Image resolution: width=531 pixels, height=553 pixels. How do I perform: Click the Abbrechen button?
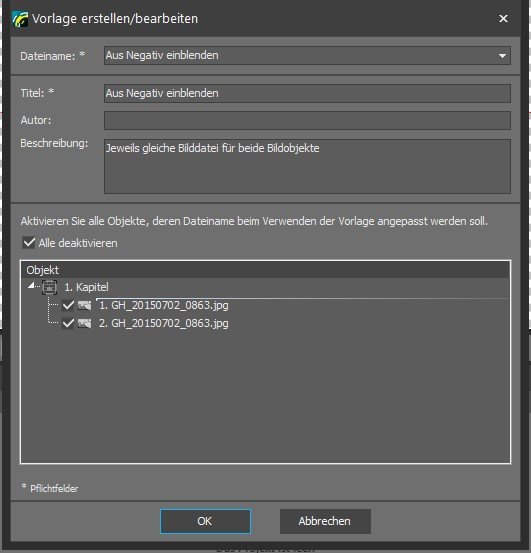[x=325, y=521]
